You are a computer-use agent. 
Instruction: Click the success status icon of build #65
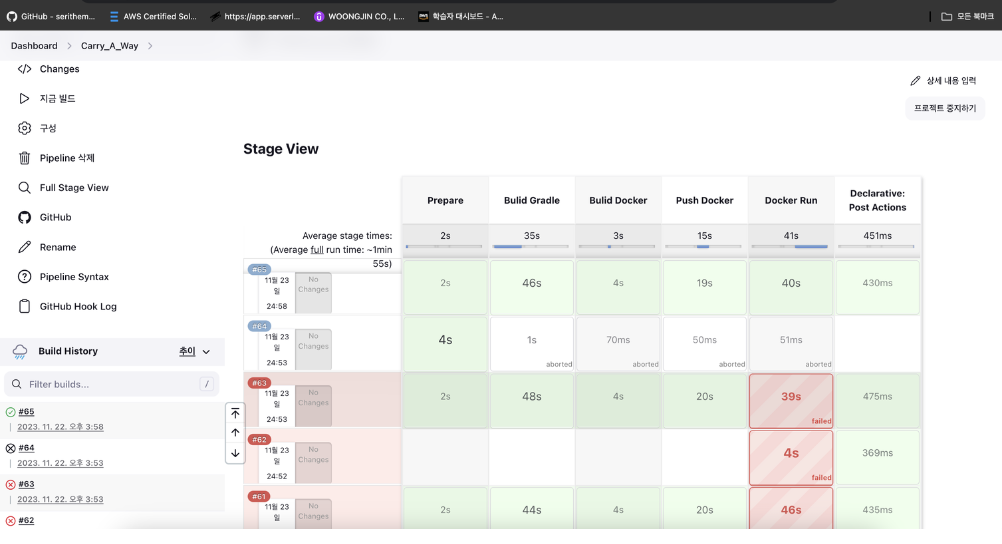(10, 412)
